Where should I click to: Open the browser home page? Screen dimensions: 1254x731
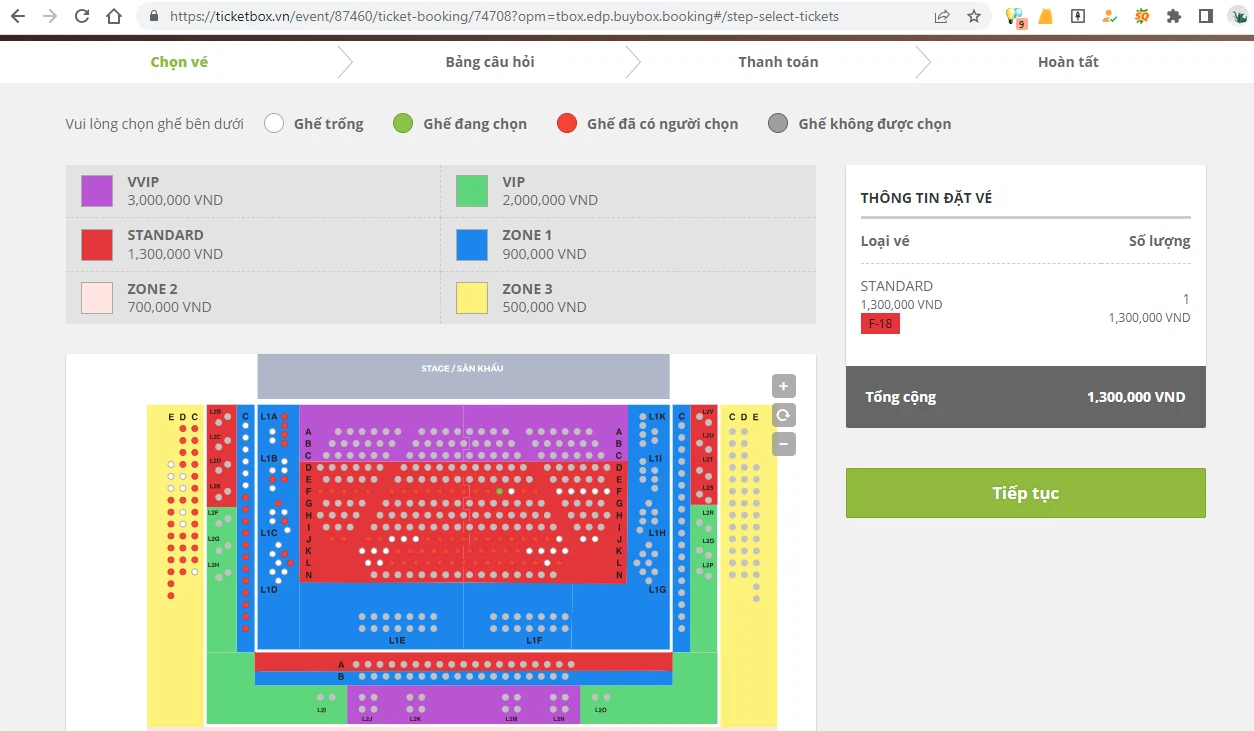114,16
